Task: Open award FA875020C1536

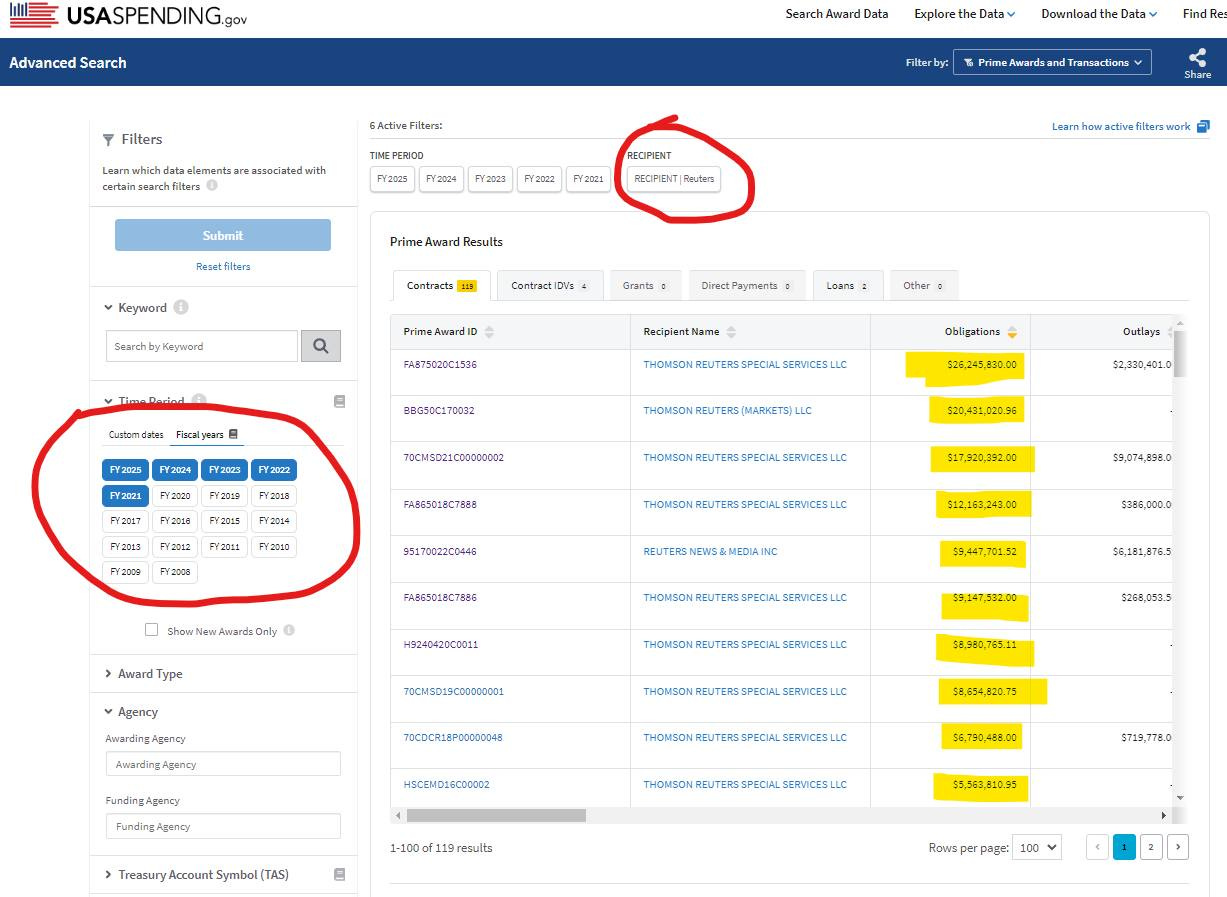Action: click(x=440, y=365)
